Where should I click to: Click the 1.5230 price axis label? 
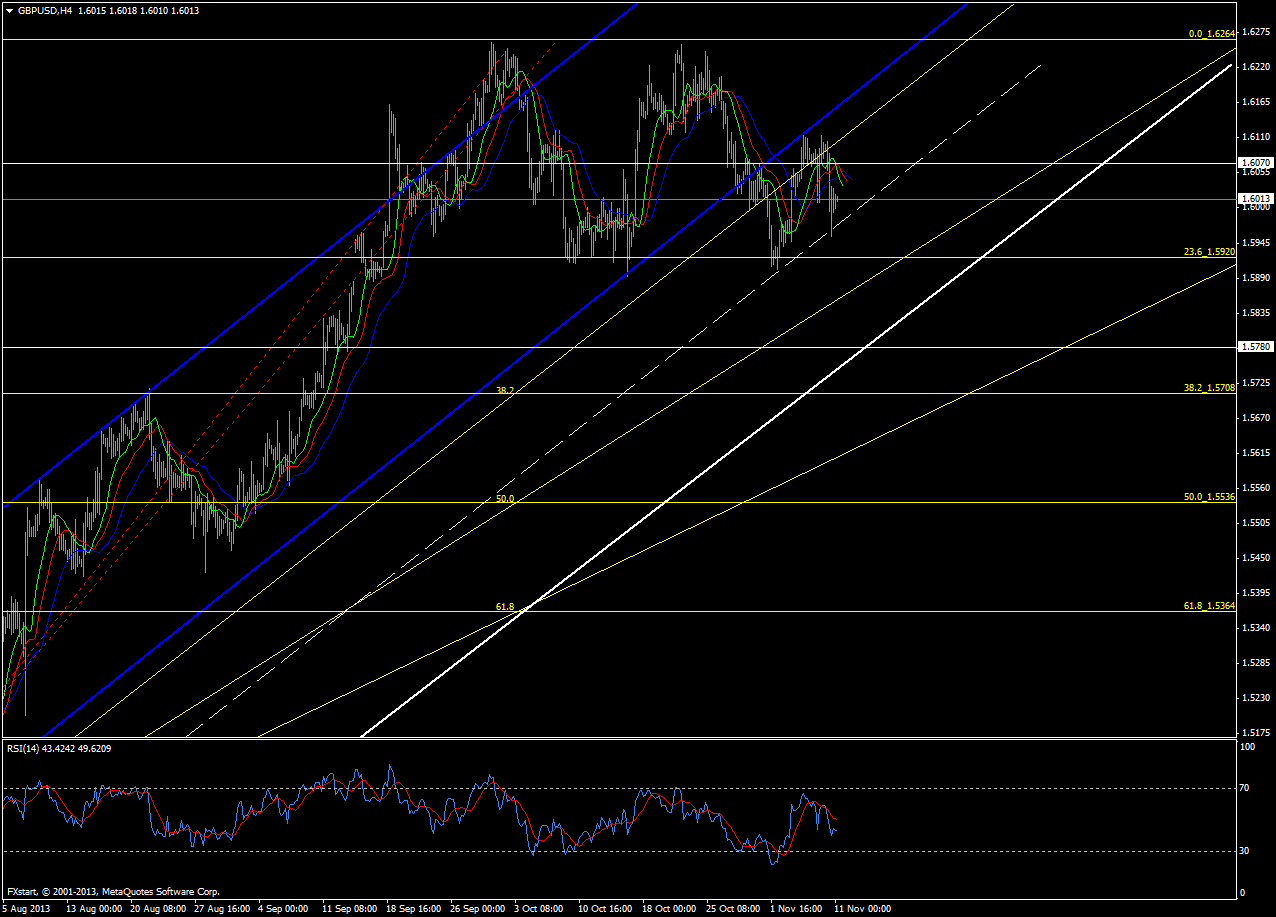(1257, 698)
